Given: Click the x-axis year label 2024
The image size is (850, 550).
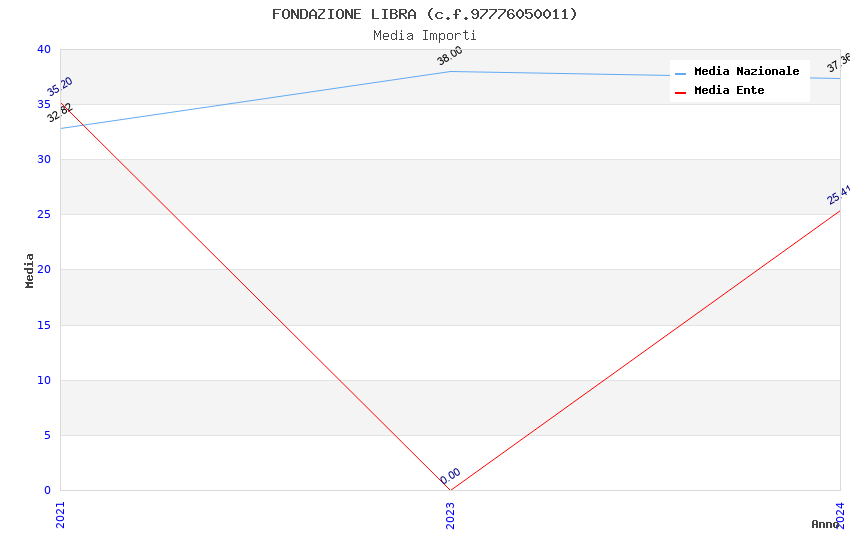Looking at the screenshot, I should pyautogui.click(x=840, y=515).
